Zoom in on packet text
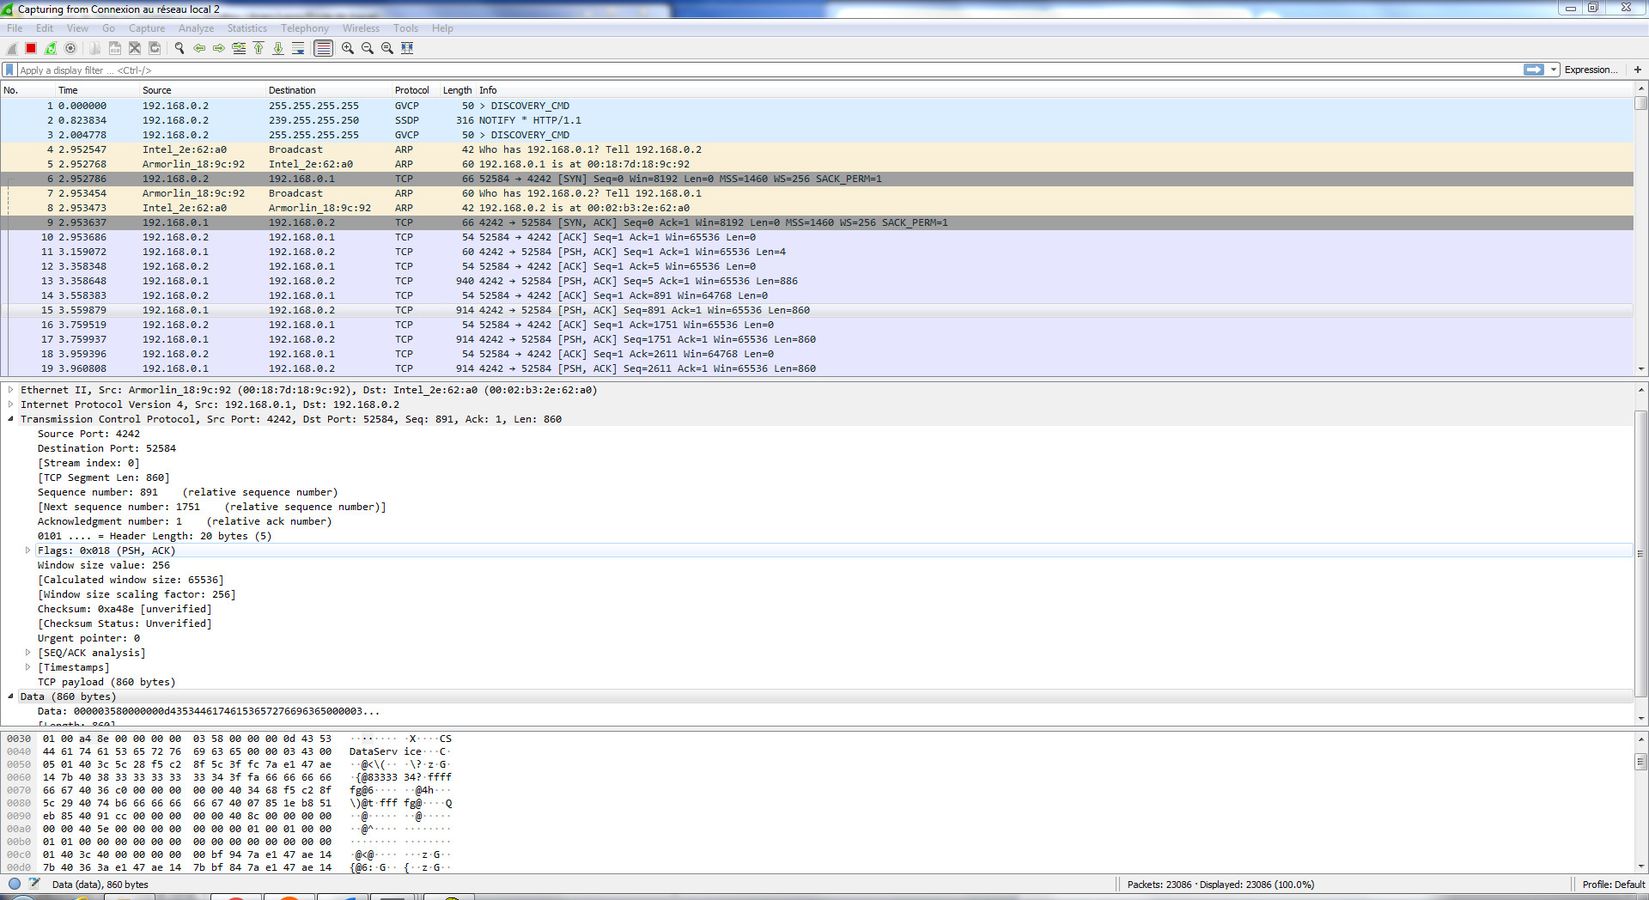The height and width of the screenshot is (900, 1649). 348,48
